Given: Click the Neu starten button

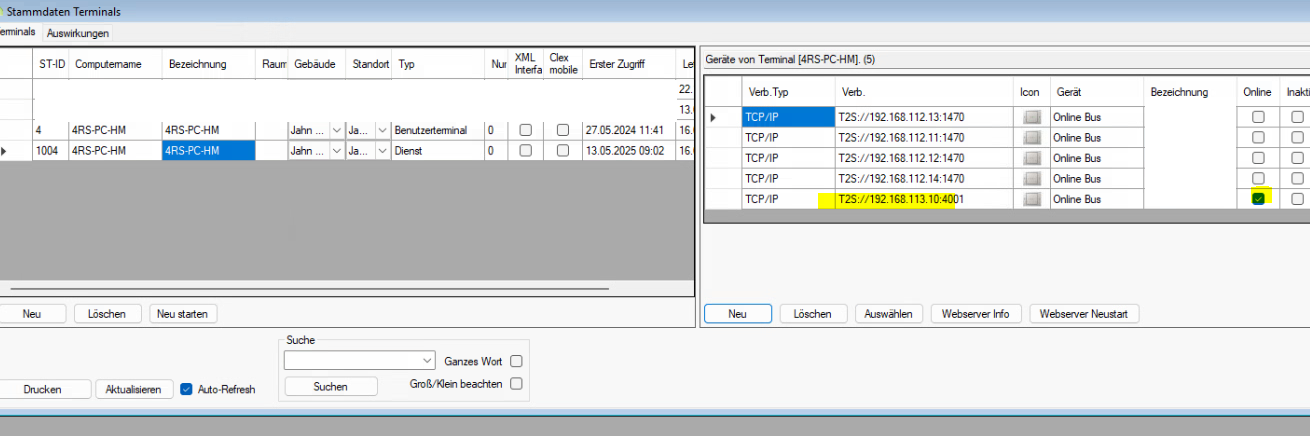Looking at the screenshot, I should (183, 314).
